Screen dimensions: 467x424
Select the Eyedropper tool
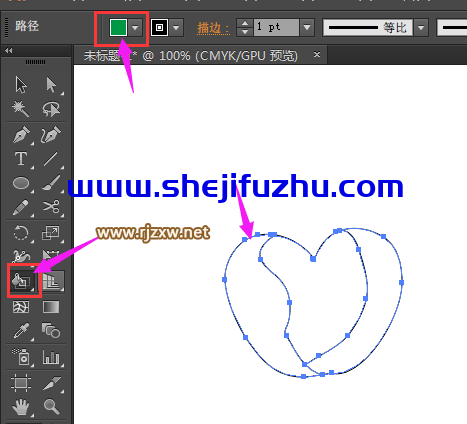21,331
